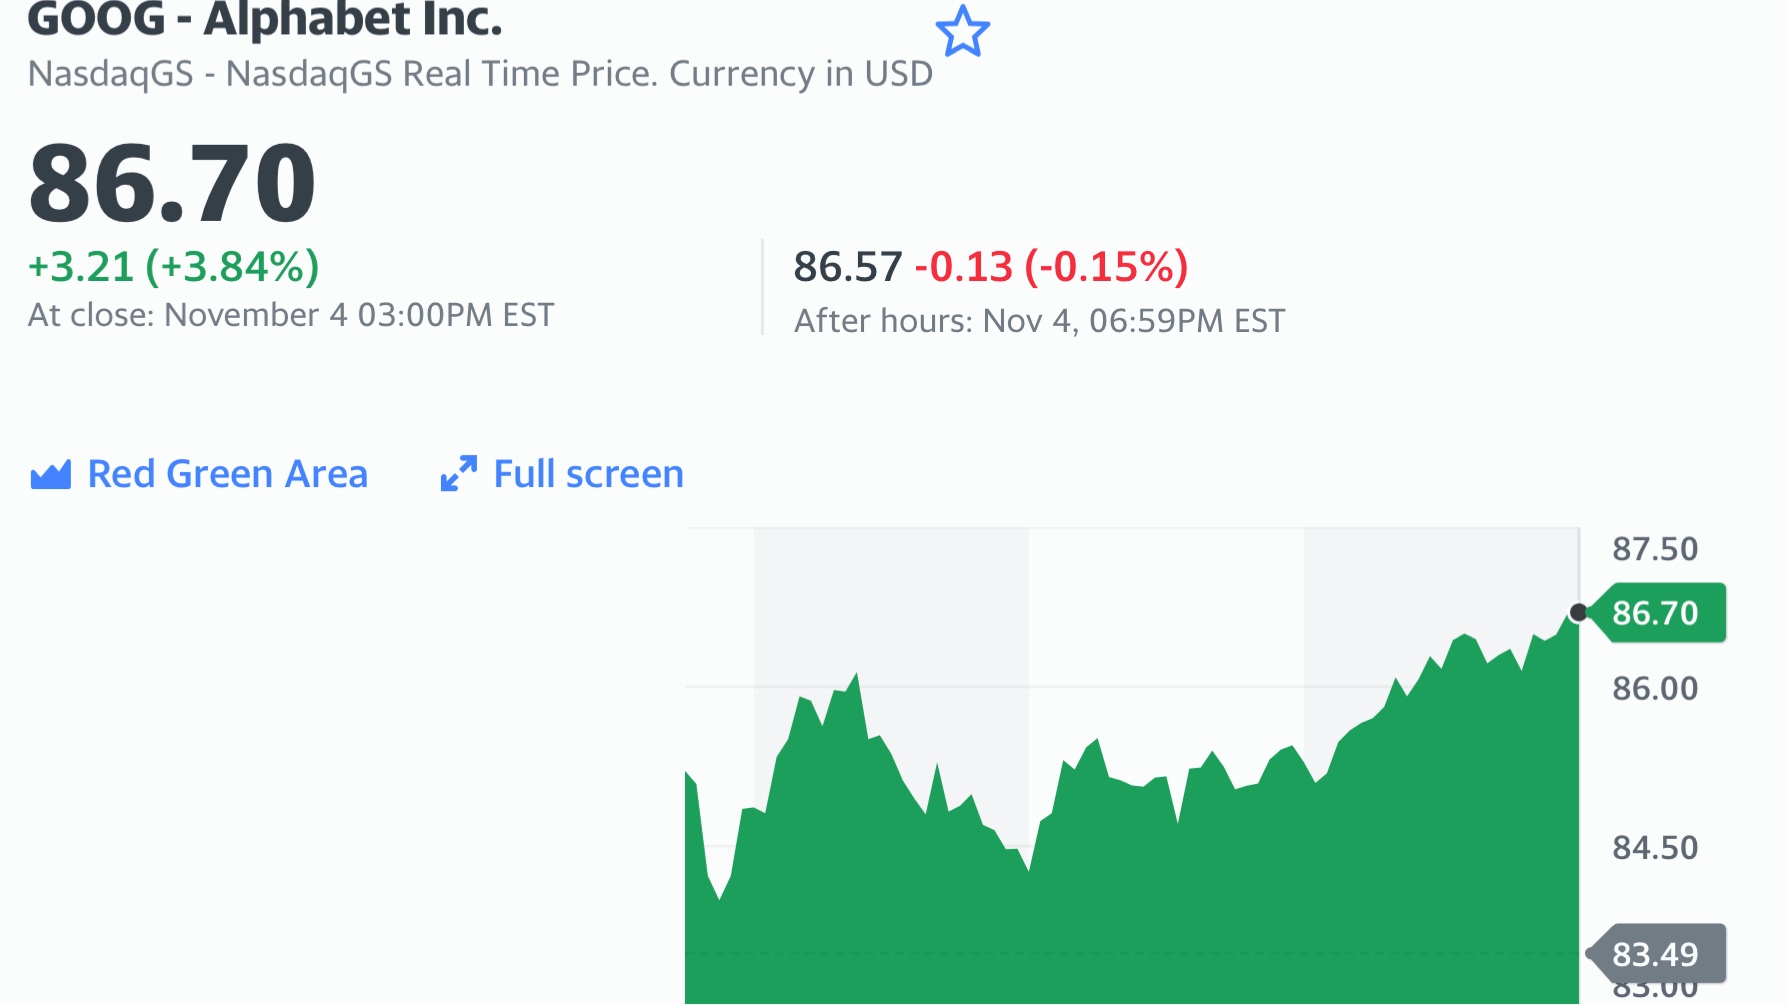Viewport: 1787px width, 1005px height.
Task: Select the GOOG - Alphabet Inc. title
Action: [x=265, y=20]
